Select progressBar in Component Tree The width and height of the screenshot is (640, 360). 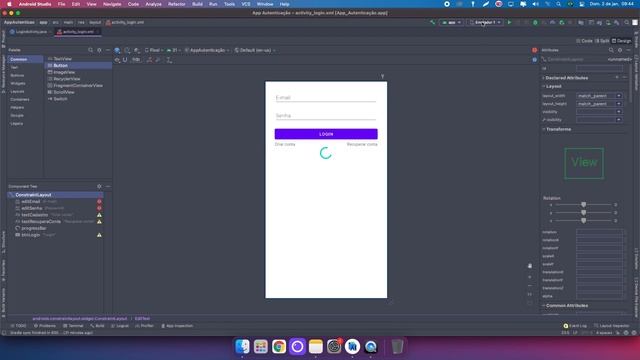(34, 228)
